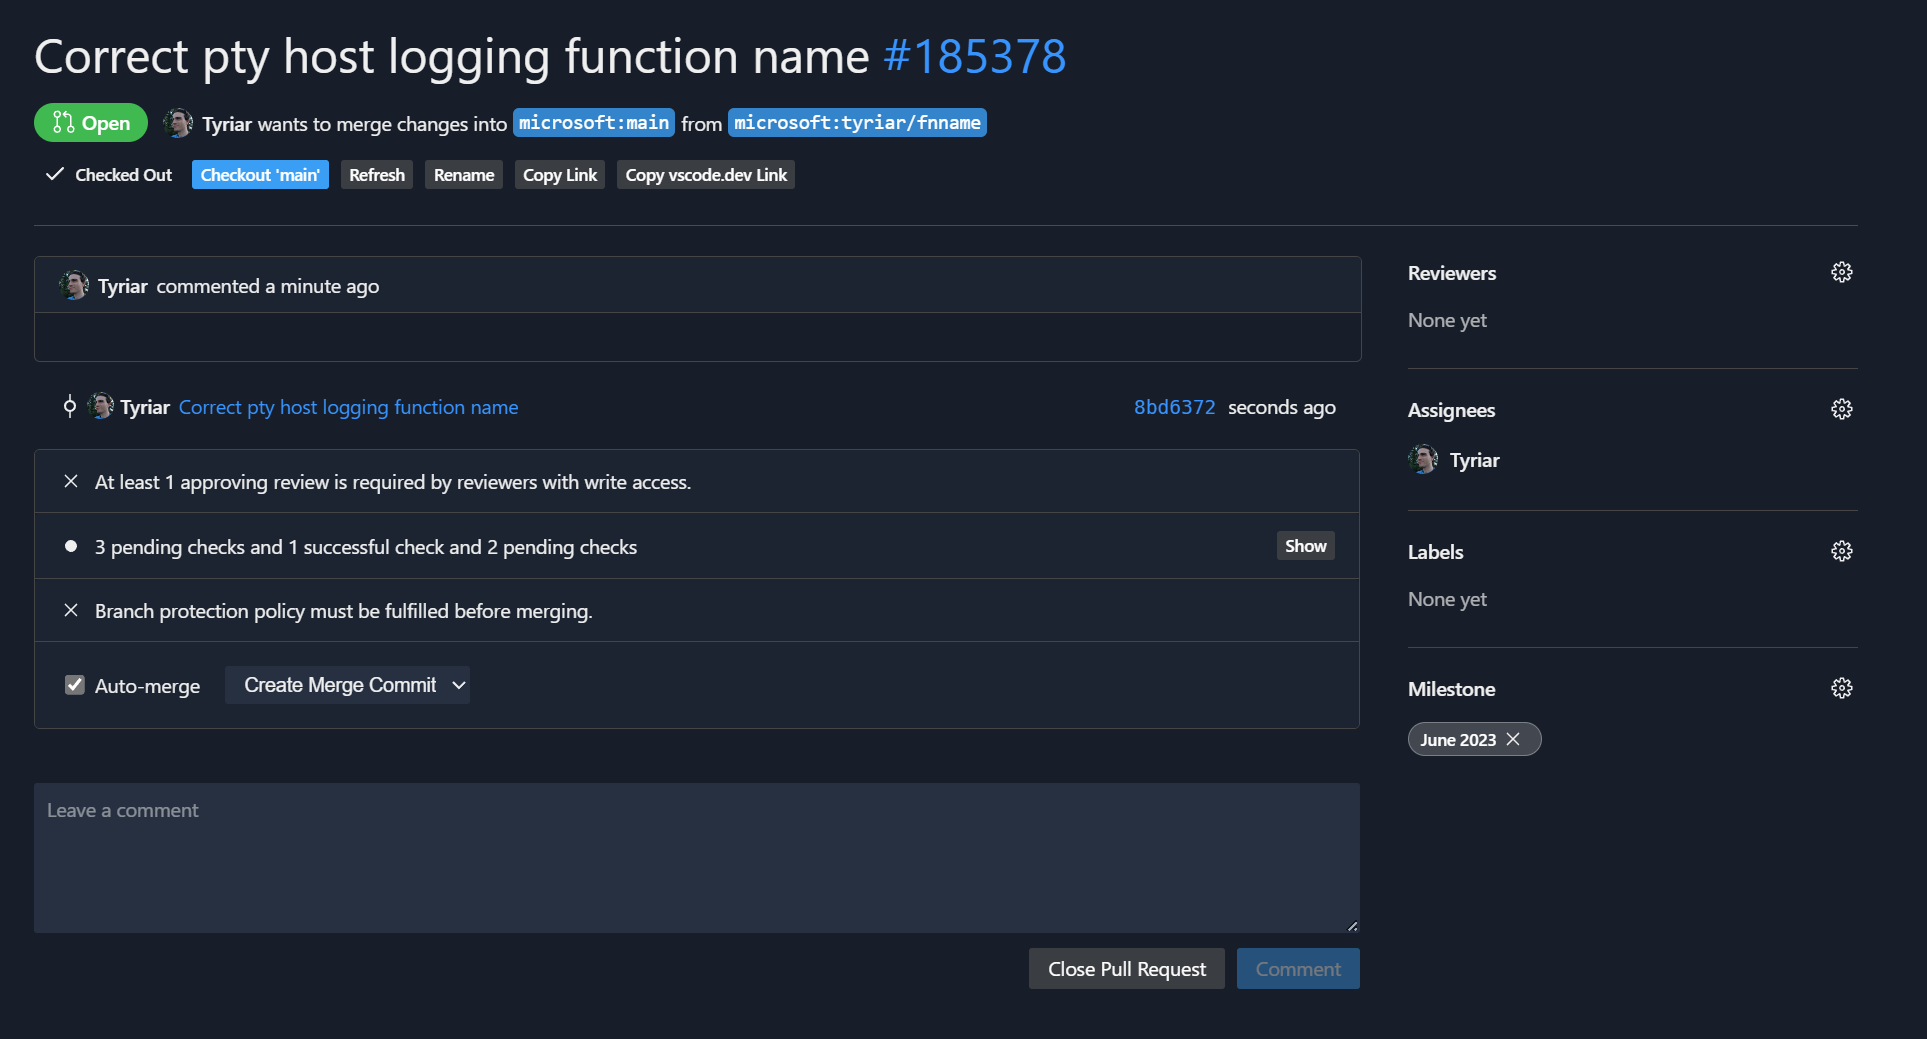Click the green Open pull request badge
Viewport: 1927px width, 1039px height.
(90, 122)
